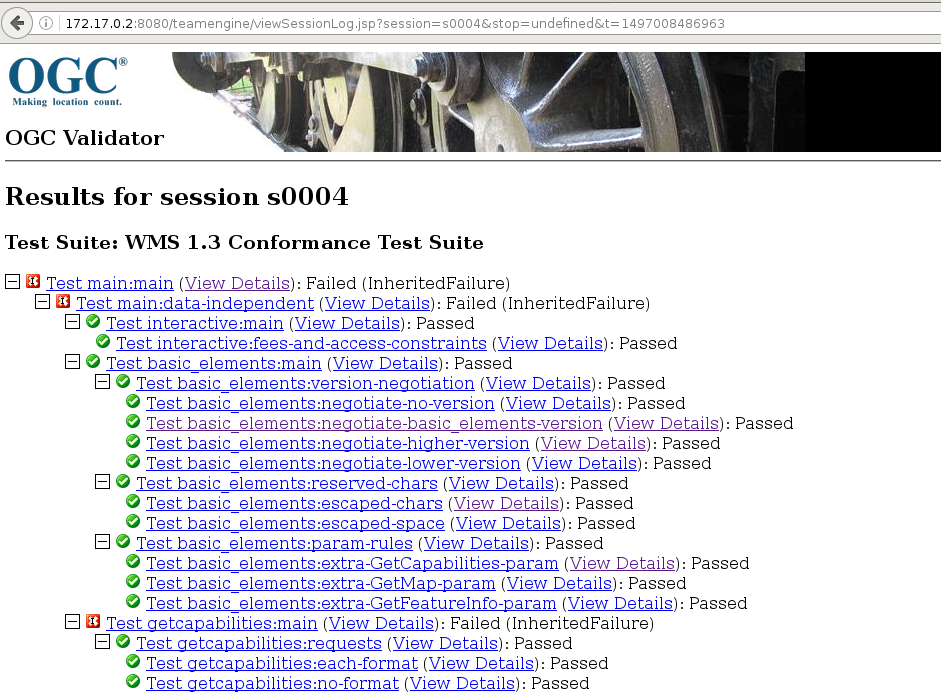Screen dimensions: 941x692
Task: Click the green check for version-negotiation
Action: (x=123, y=381)
